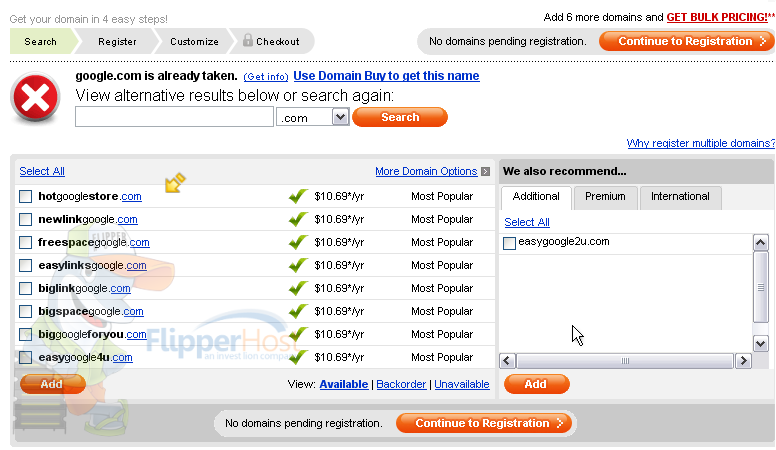Viewport: 776px width, 450px height.
Task: Click scroll-up arrow in recommendations list
Action: pos(761,243)
